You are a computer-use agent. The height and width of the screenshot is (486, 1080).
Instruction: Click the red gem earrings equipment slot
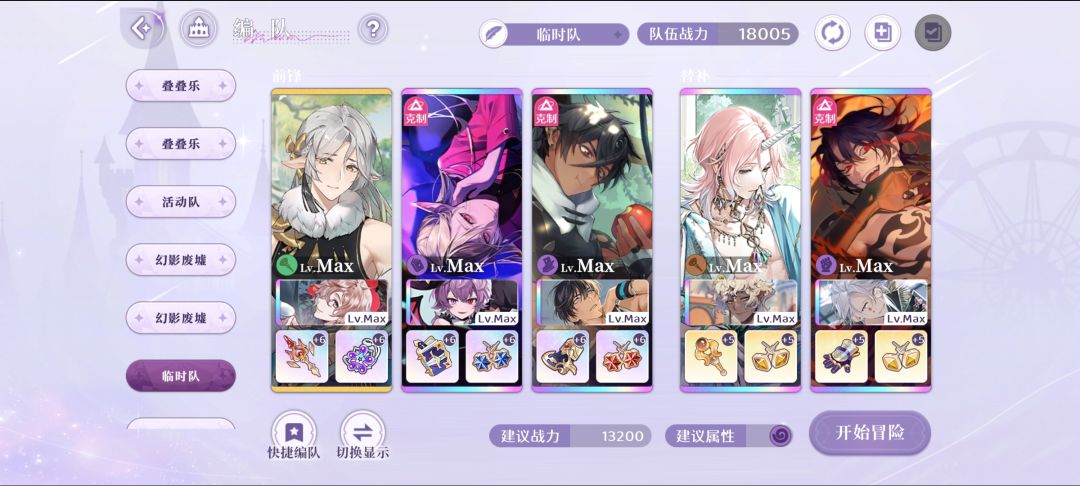(622, 357)
